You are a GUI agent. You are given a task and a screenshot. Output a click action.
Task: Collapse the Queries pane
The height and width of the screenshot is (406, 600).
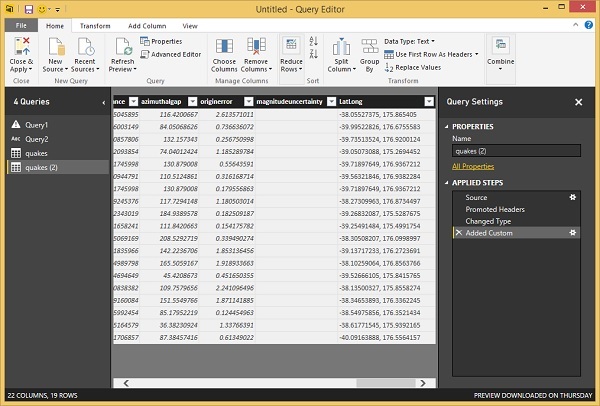pos(104,102)
